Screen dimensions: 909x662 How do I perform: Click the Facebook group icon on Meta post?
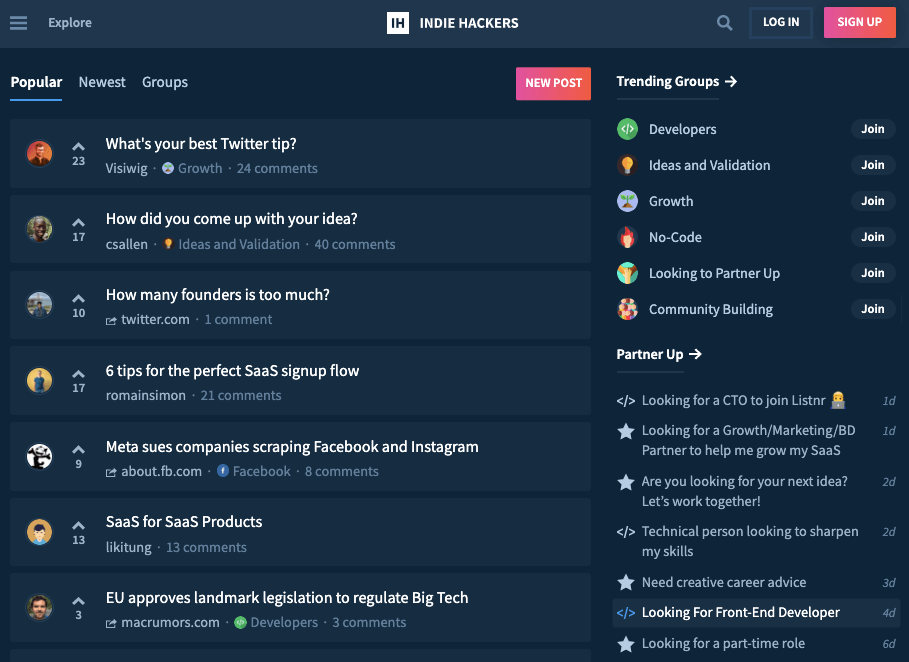pos(223,471)
